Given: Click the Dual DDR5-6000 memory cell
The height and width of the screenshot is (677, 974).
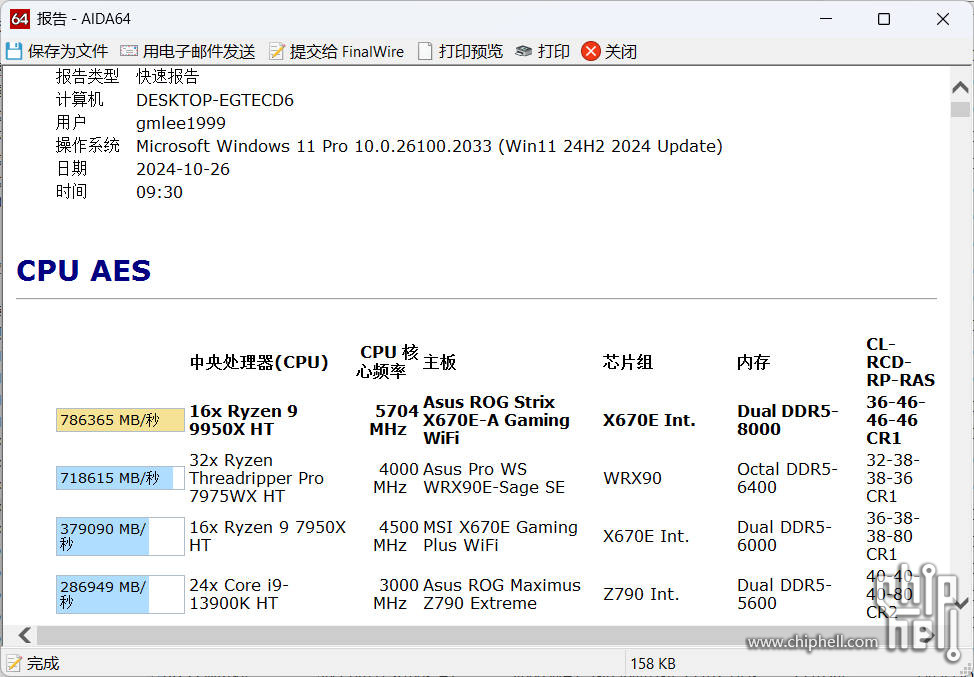Looking at the screenshot, I should [784, 536].
